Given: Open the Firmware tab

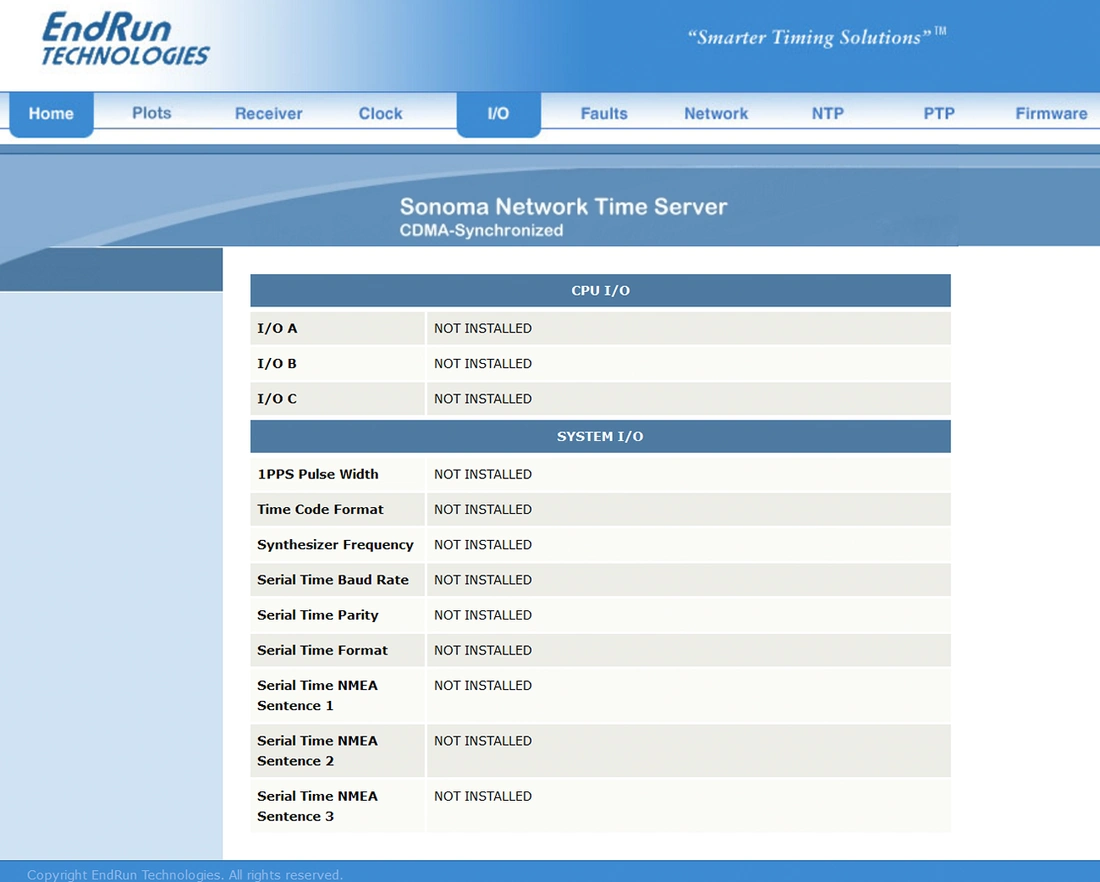Looking at the screenshot, I should pyautogui.click(x=1051, y=114).
